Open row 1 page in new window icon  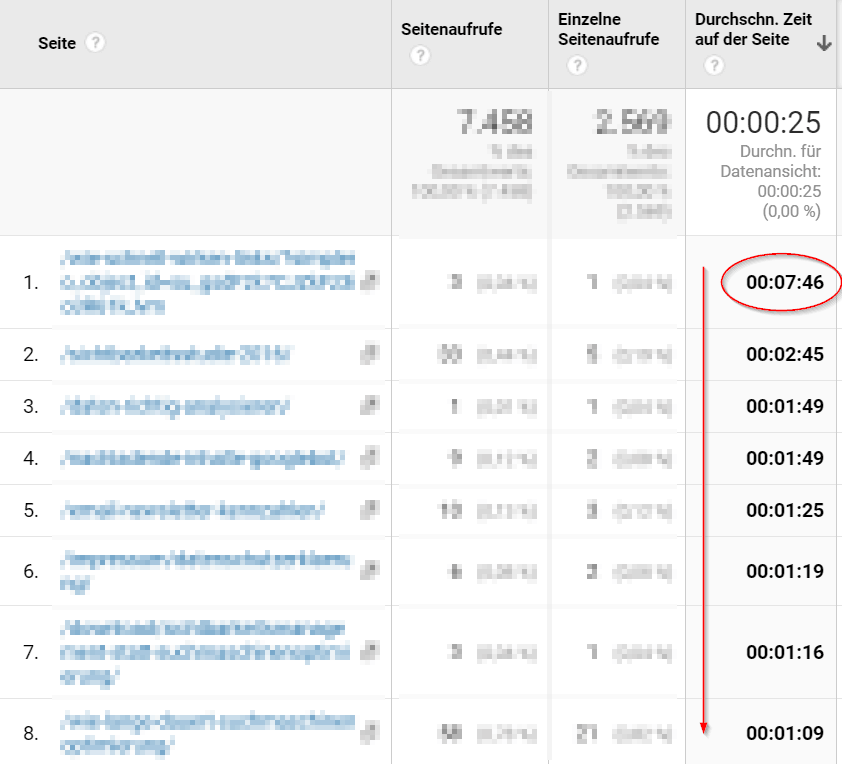point(369,281)
